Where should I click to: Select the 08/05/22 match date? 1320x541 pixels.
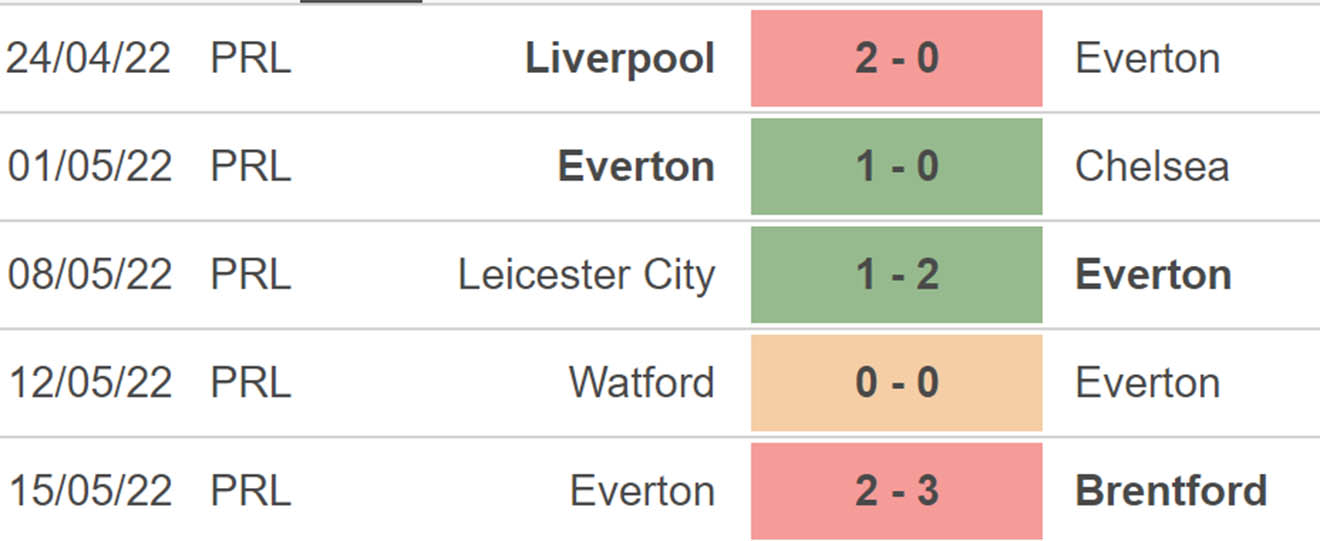(x=89, y=274)
